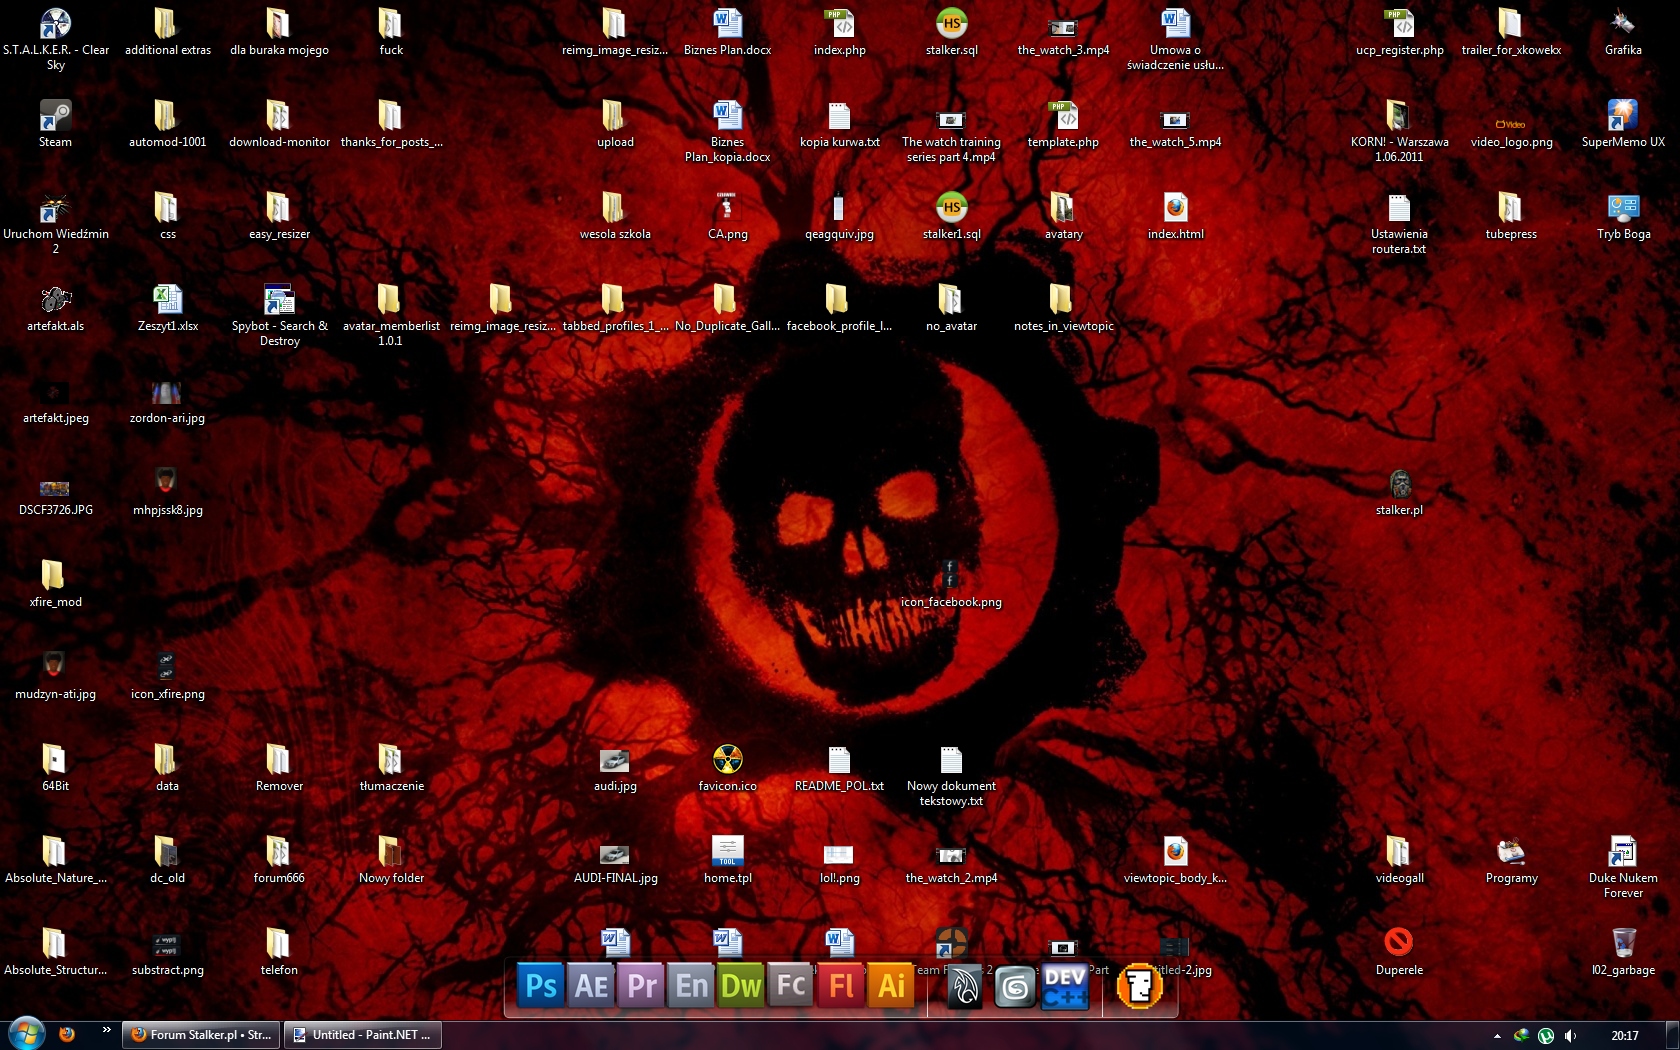This screenshot has width=1680, height=1050.
Task: Expand quick launch overflow chevron
Action: pos(106,1029)
